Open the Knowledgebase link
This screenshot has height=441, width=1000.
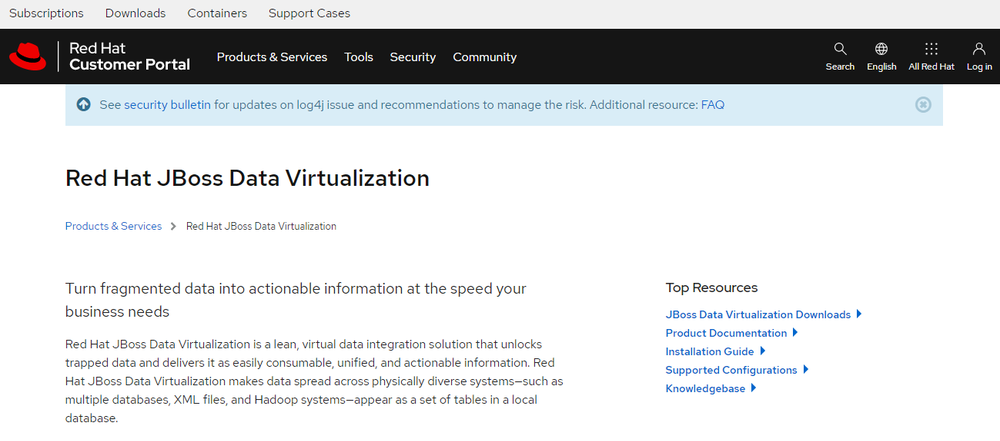705,389
